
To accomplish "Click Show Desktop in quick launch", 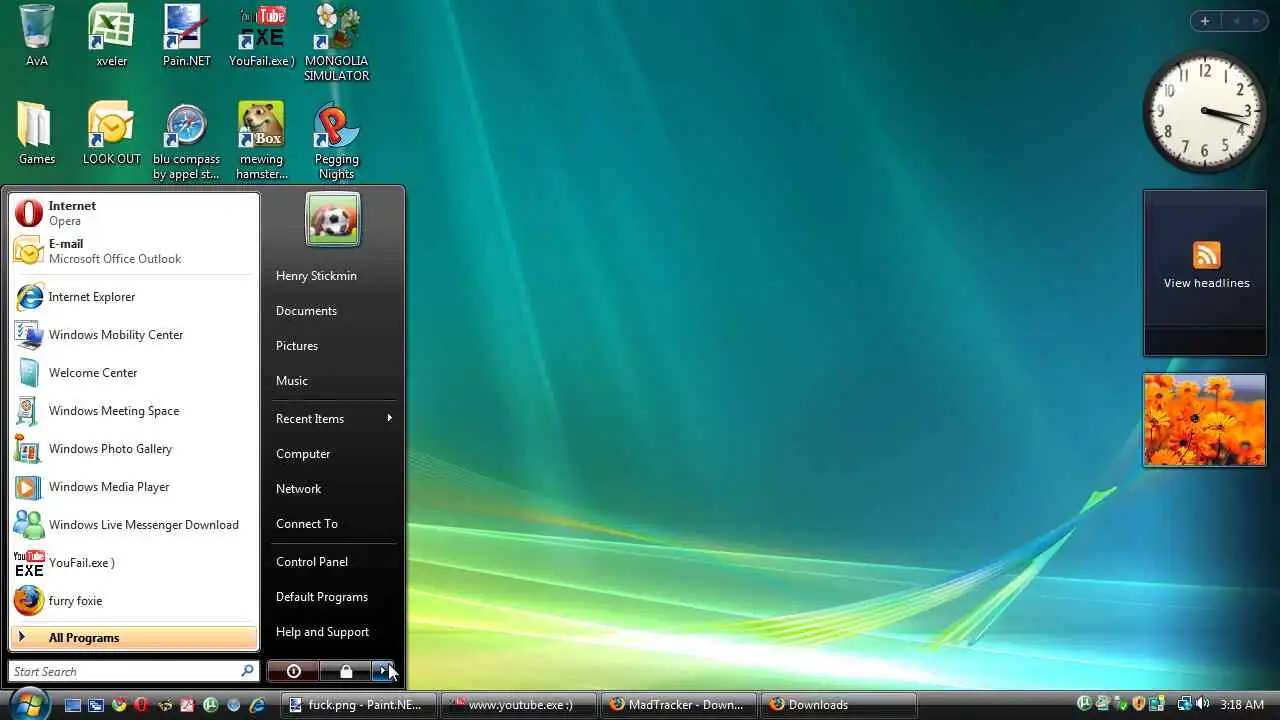I will (x=72, y=705).
